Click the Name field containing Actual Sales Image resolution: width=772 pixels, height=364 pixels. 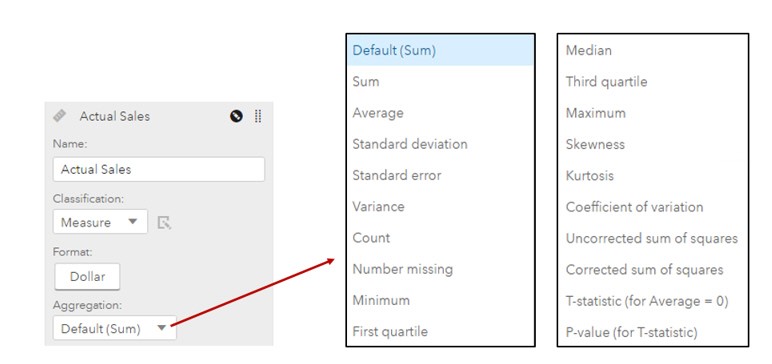[x=159, y=169]
